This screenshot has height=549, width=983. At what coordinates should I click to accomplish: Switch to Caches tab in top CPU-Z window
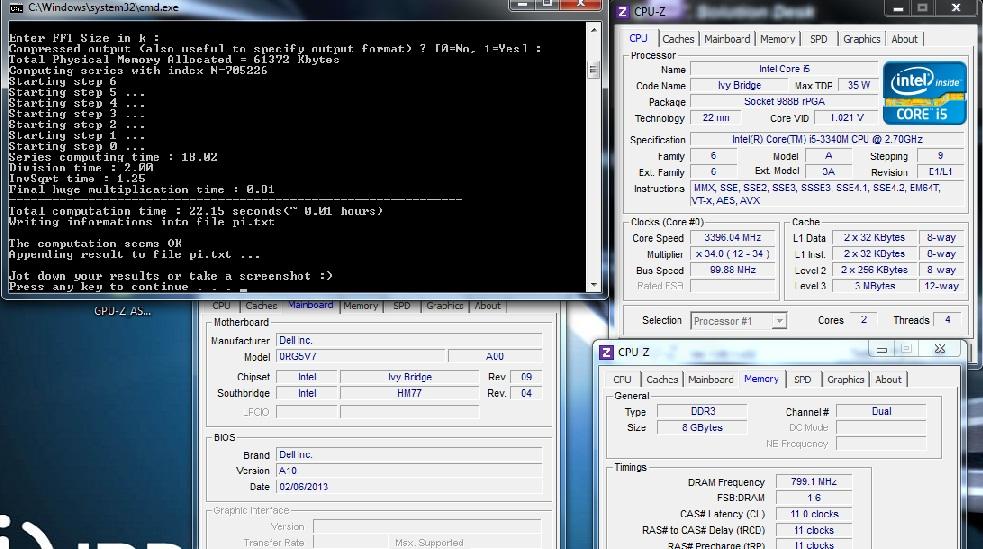click(x=678, y=39)
